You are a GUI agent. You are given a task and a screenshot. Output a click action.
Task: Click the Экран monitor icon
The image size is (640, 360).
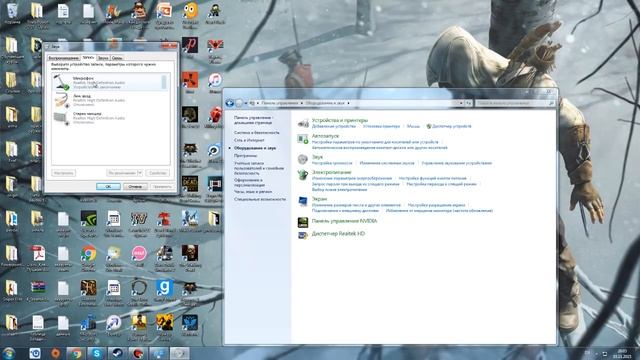click(x=302, y=202)
